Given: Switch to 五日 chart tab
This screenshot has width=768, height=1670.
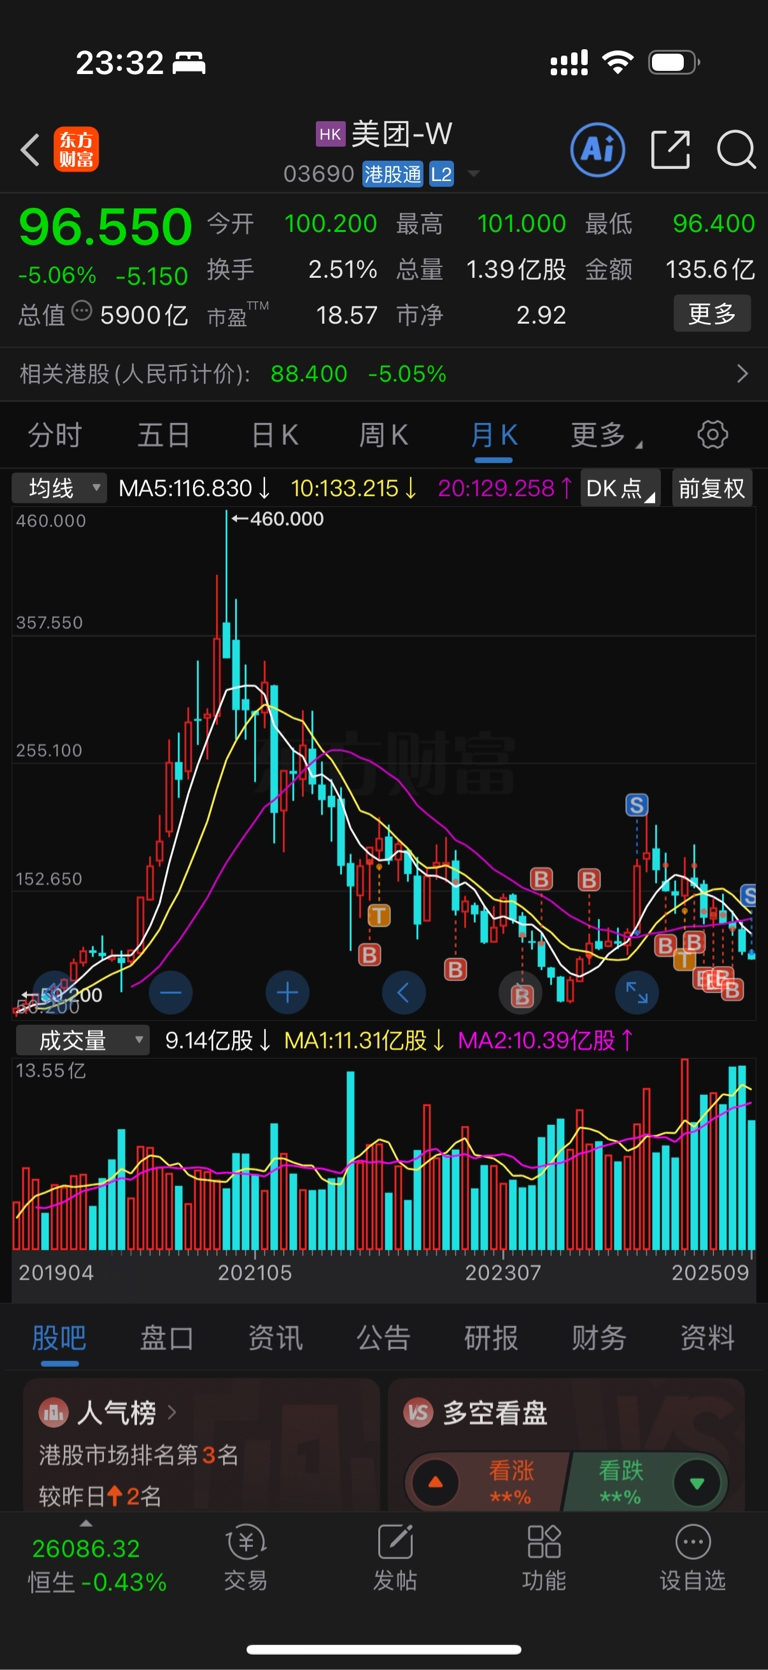Looking at the screenshot, I should [x=164, y=435].
